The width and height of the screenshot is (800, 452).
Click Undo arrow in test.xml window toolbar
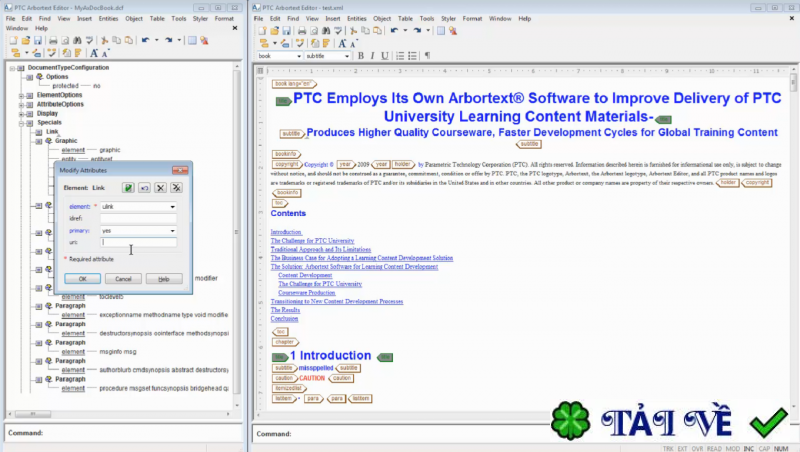point(394,31)
